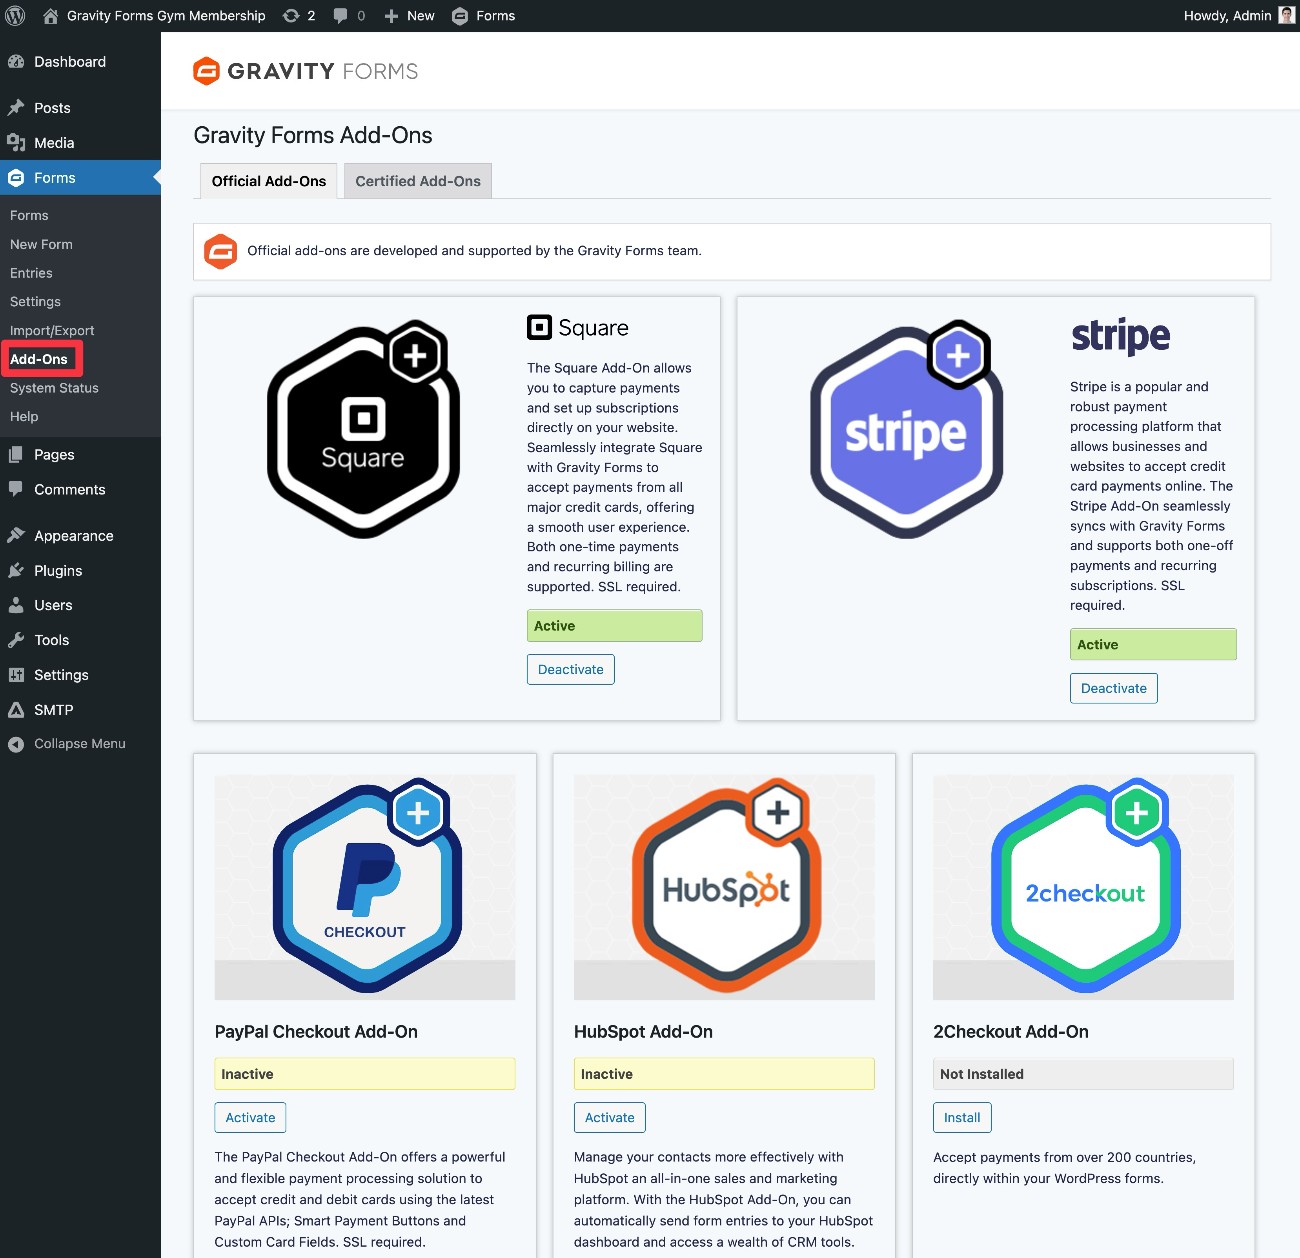Click the Admin avatar in top bar
This screenshot has width=1300, height=1258.
pos(1286,16)
